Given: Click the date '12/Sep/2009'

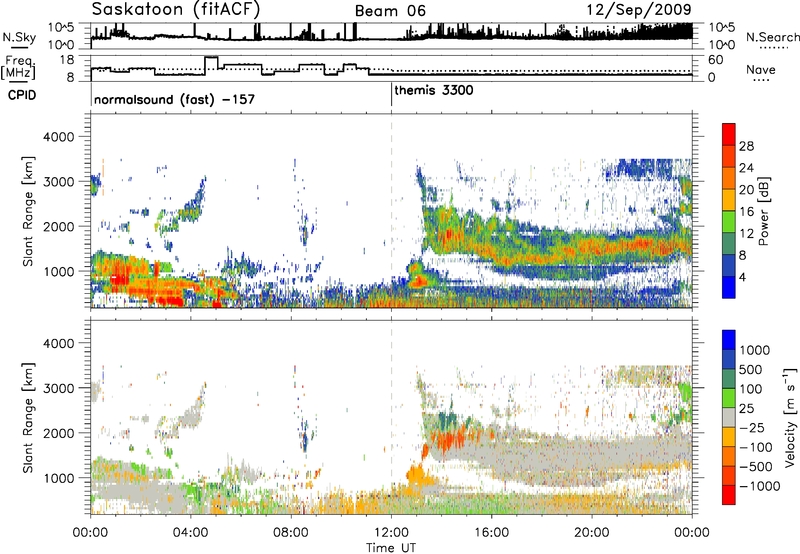Looking at the screenshot, I should [x=639, y=9].
